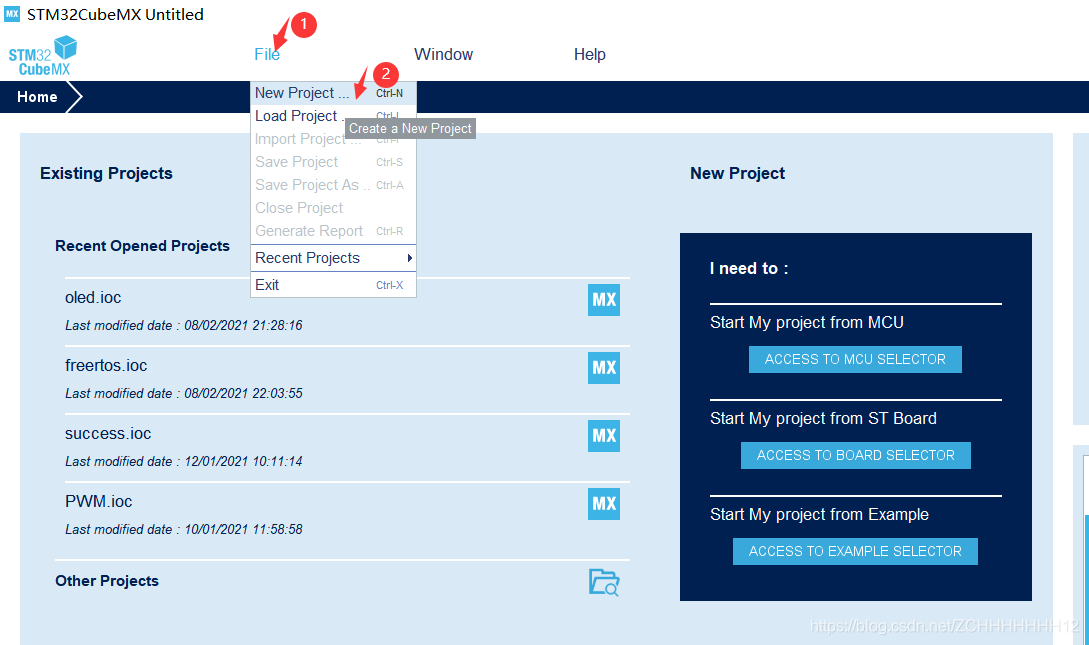Click PWM.ioc last modified date 10/01/2021 11:58:58

184,529
